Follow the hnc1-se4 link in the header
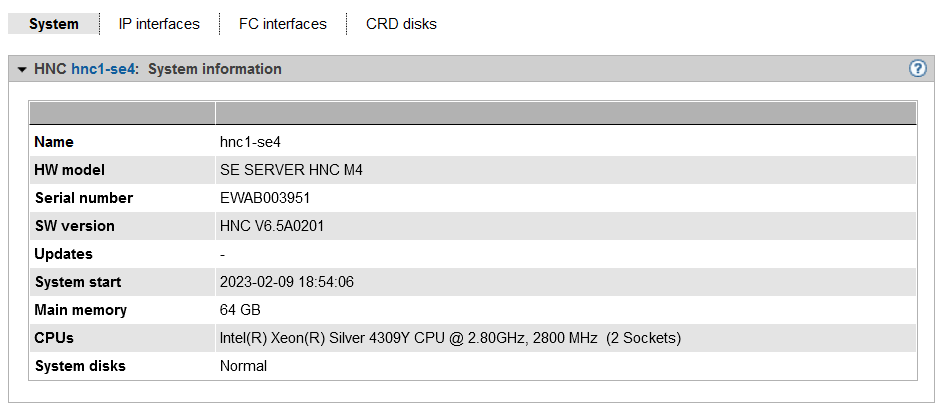 tap(103, 69)
